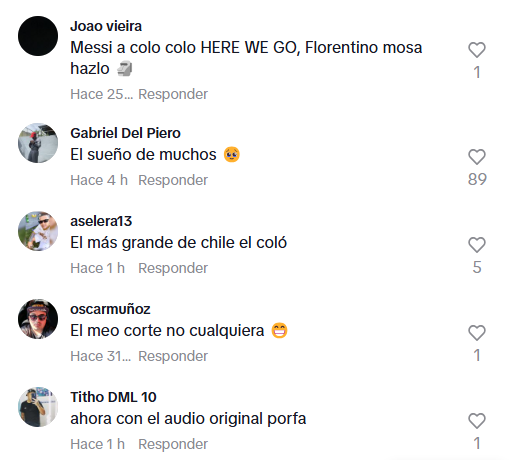View aselera13's profile photo
511x460 pixels.
[x=38, y=231]
